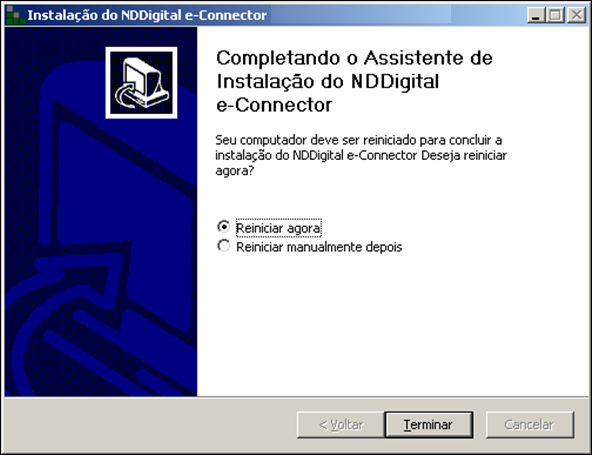The width and height of the screenshot is (592, 455).
Task: Click the 'Instalação do NDDigital e-Connector' title text
Action: [147, 15]
